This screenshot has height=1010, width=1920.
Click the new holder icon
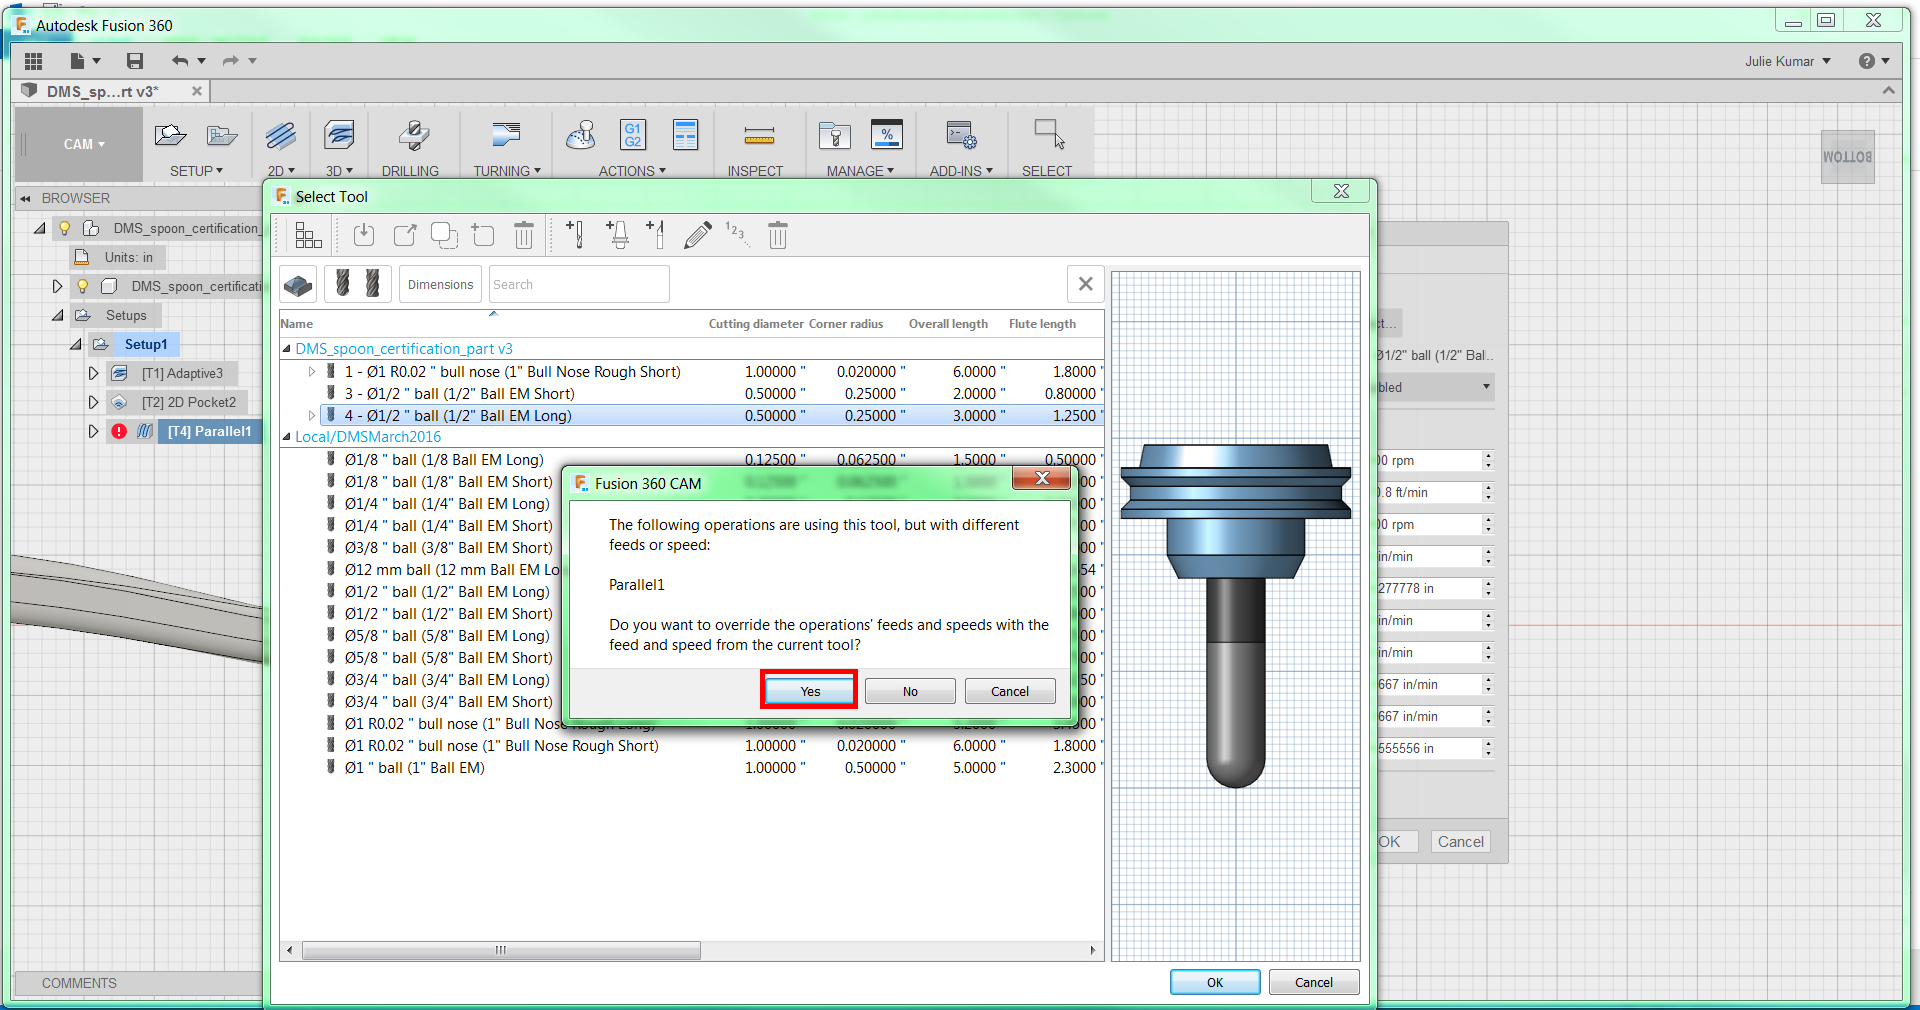[x=617, y=235]
